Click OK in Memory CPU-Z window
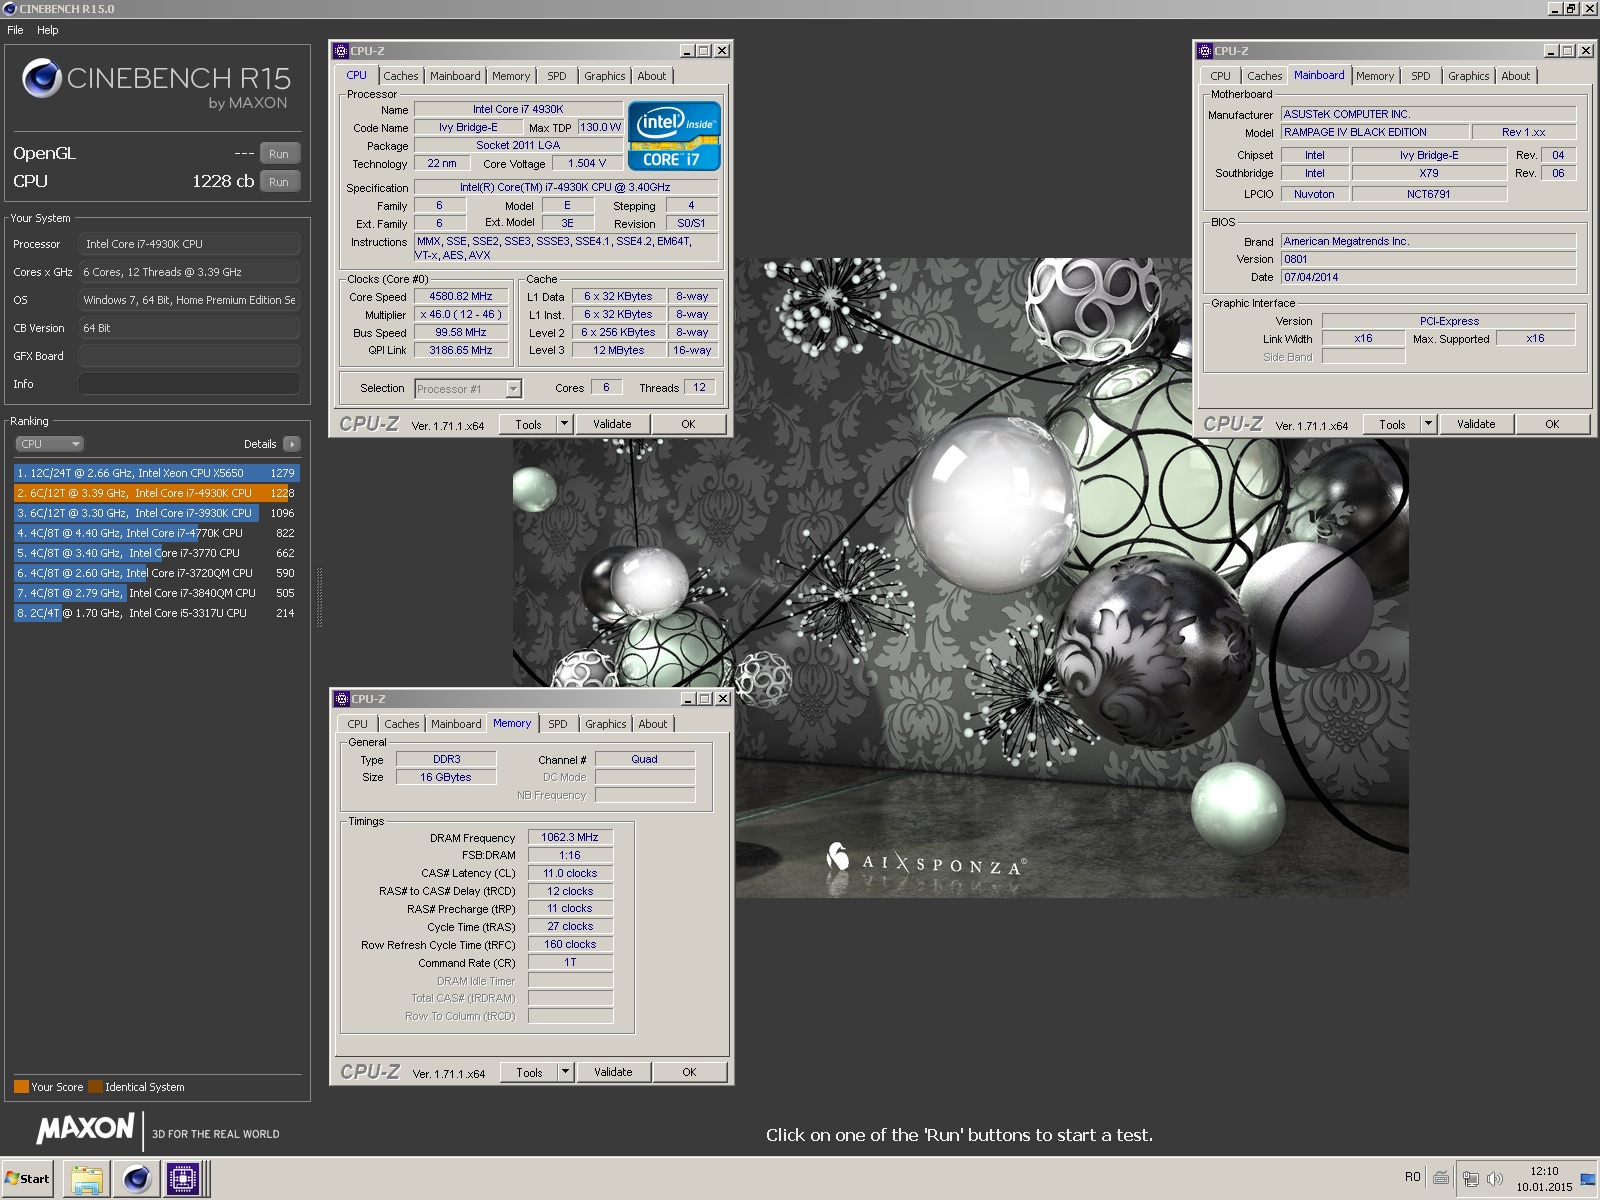The width and height of the screenshot is (1600, 1200). [689, 1072]
